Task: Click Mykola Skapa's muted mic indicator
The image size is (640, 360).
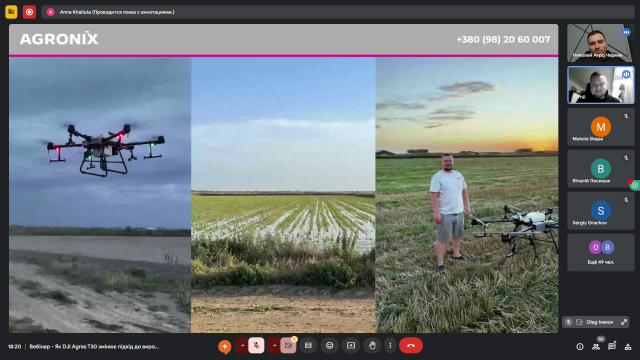Action: tap(626, 116)
